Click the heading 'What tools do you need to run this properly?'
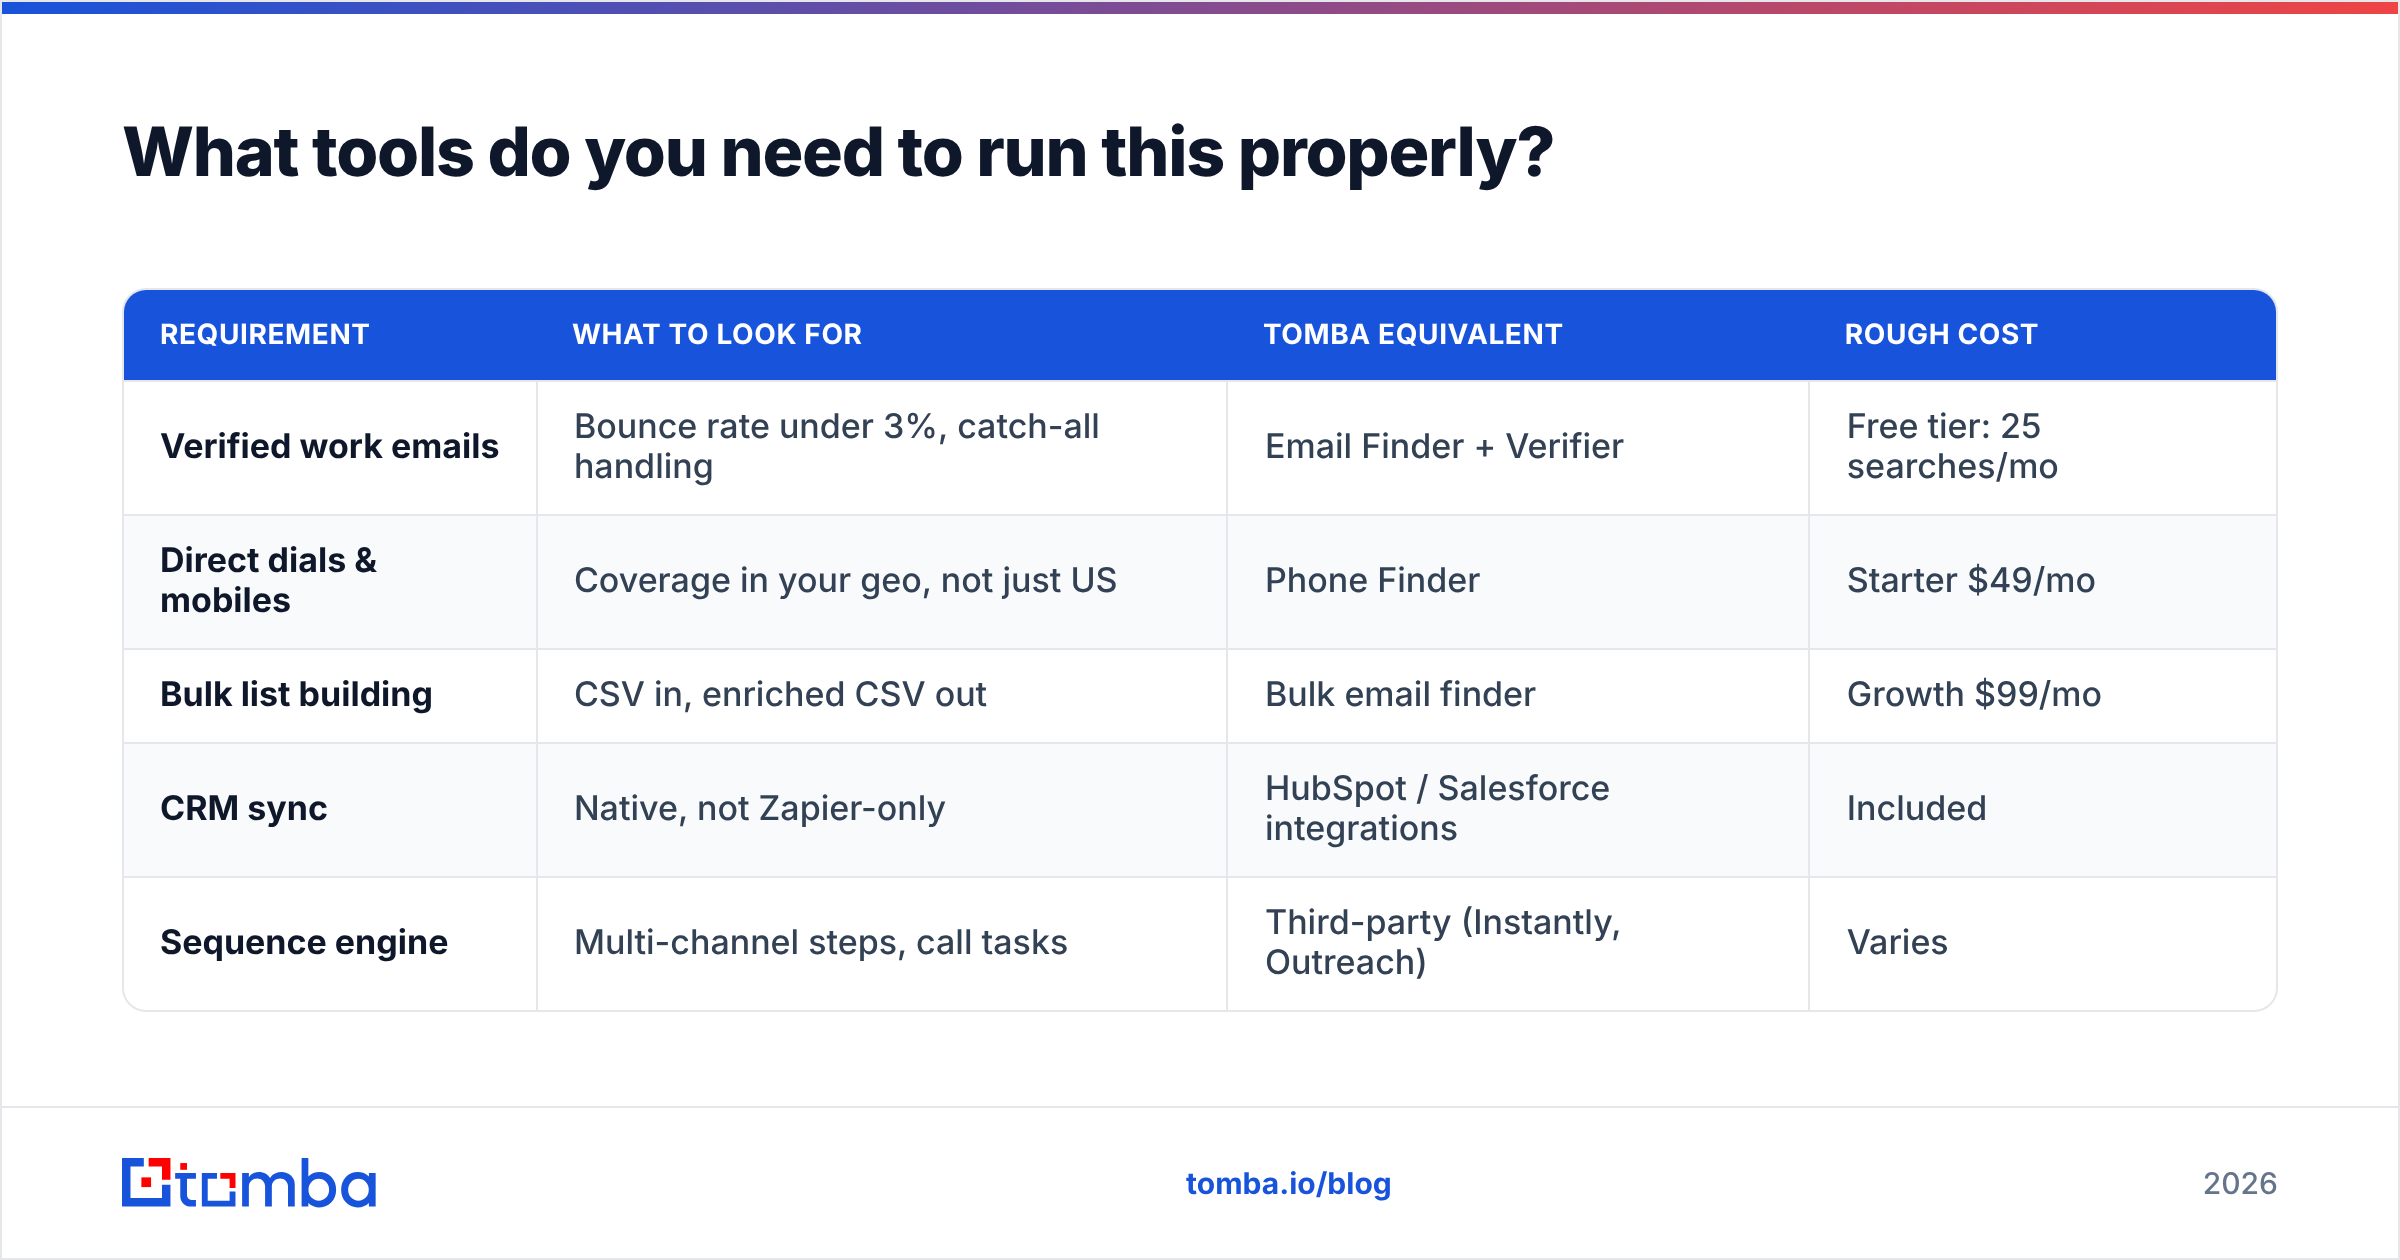2400x1260 pixels. click(838, 153)
